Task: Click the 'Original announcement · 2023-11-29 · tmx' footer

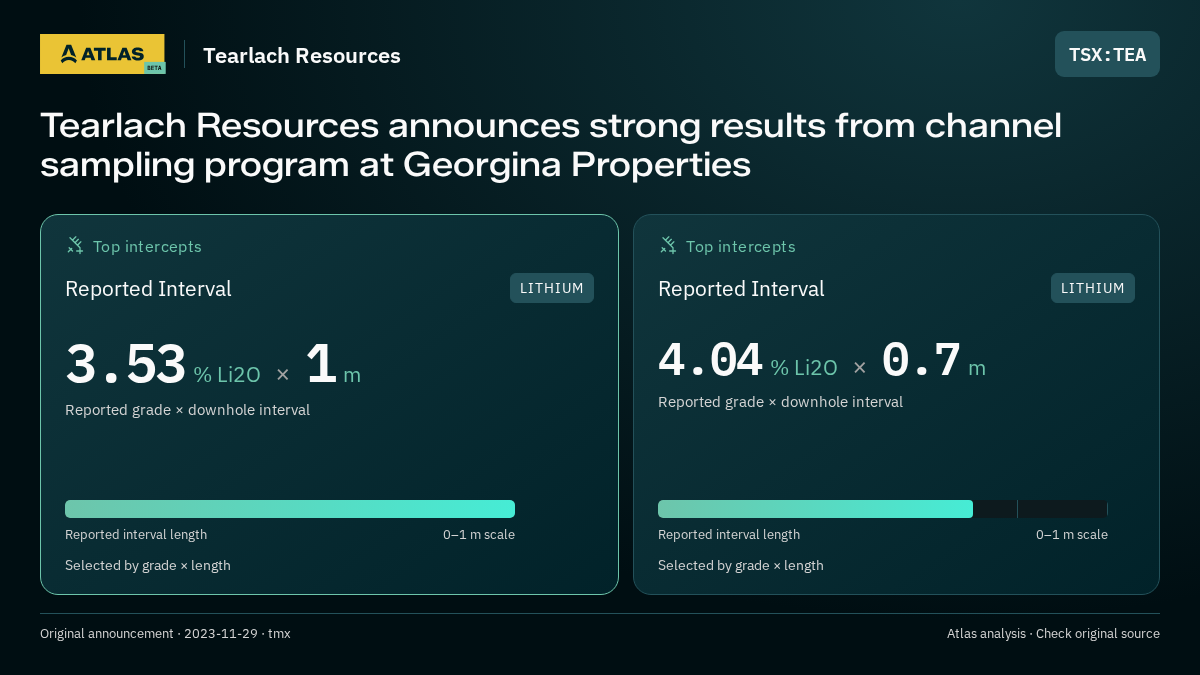Action: coord(165,634)
